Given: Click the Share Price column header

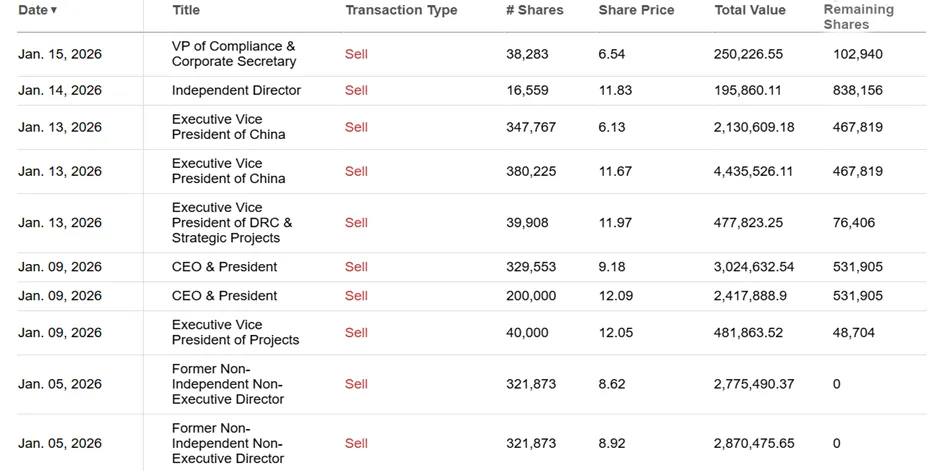Looking at the screenshot, I should (x=636, y=10).
